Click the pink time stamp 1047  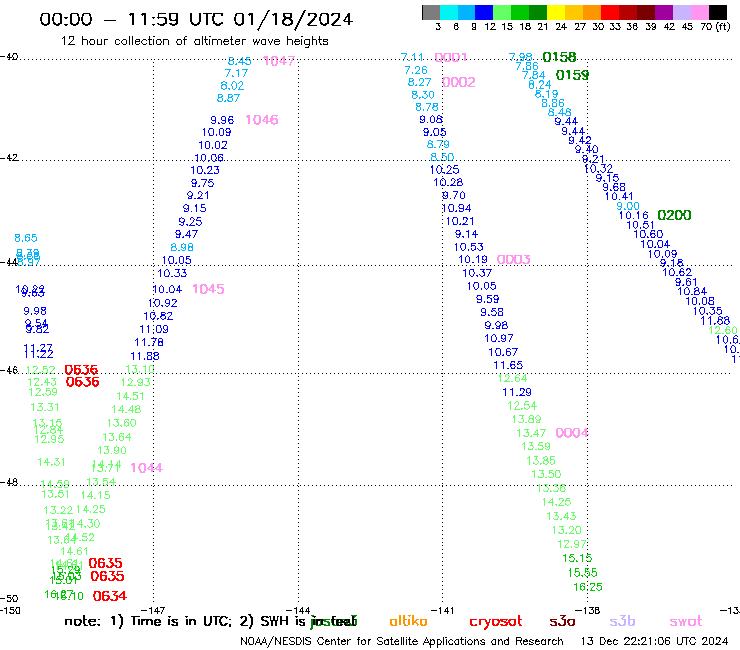click(x=279, y=61)
